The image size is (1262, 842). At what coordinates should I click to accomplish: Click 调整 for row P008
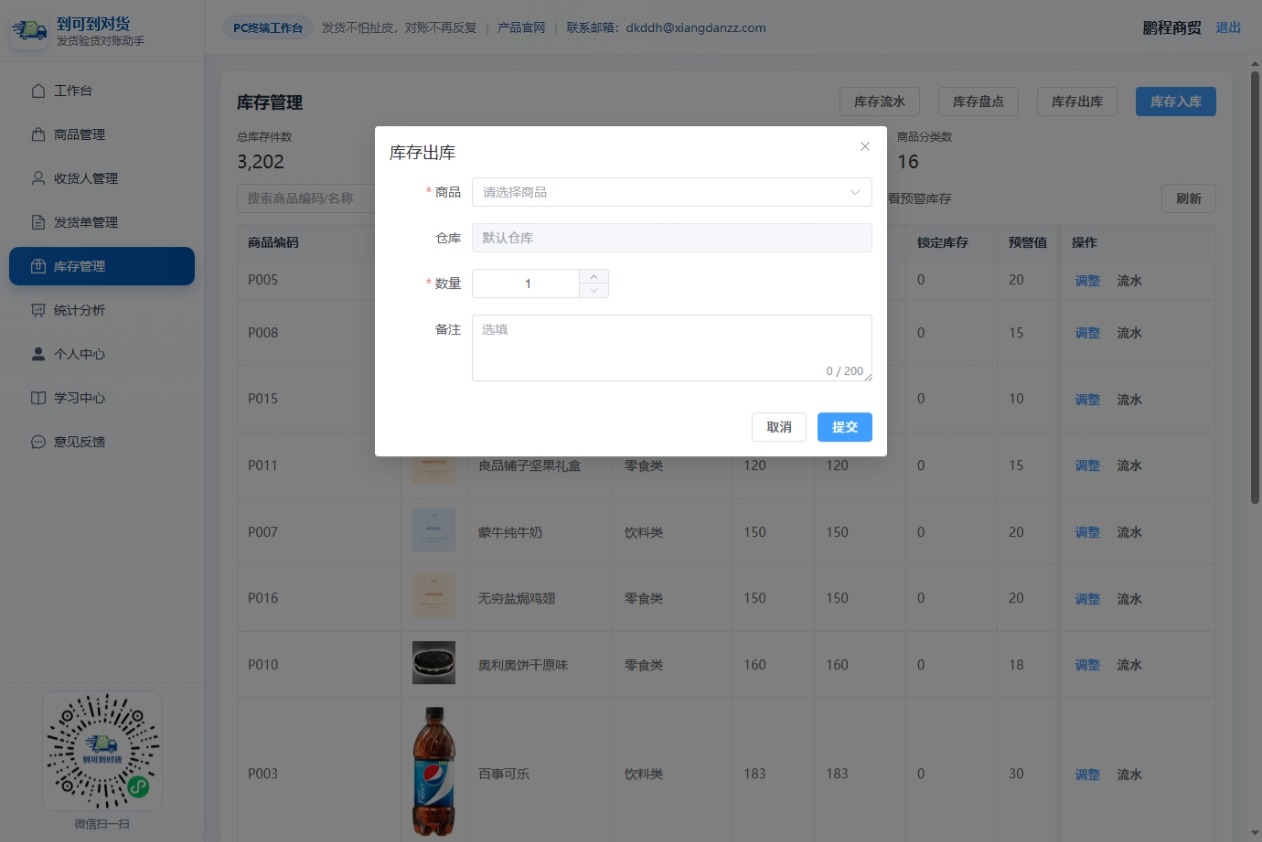[x=1087, y=333]
